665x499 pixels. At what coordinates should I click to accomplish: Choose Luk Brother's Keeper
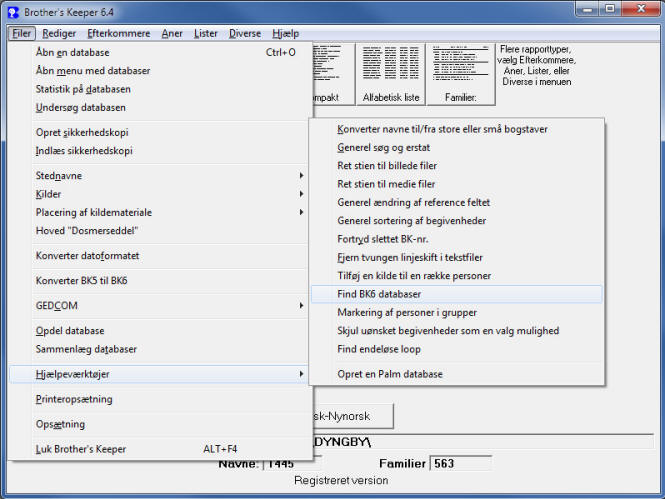click(160, 449)
